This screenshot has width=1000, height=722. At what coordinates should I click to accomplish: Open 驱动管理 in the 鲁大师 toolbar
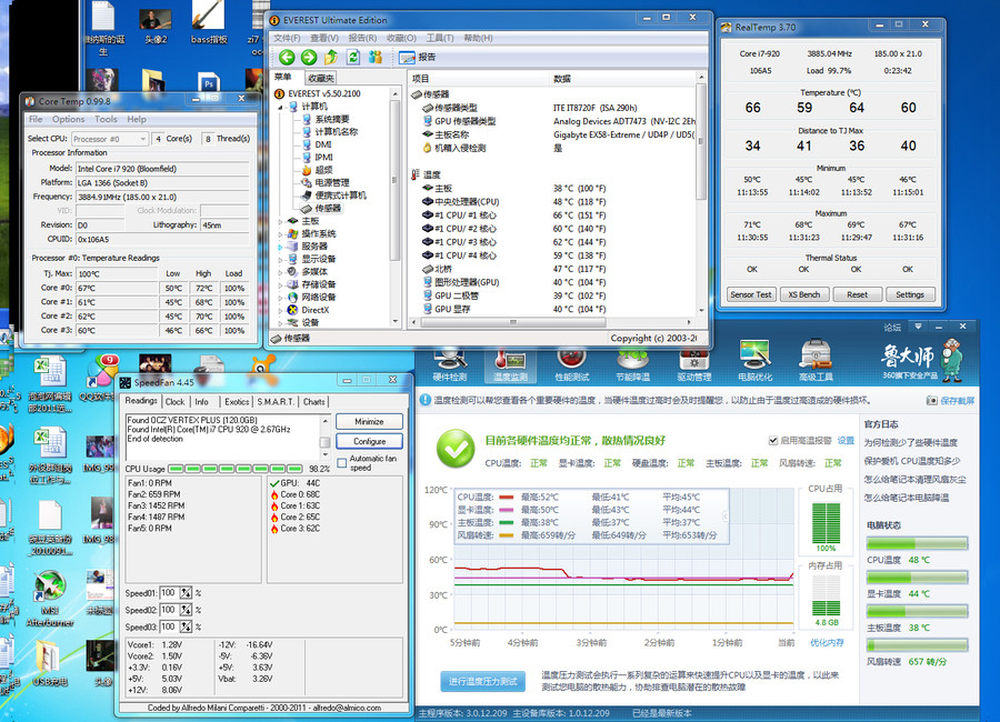coord(694,365)
